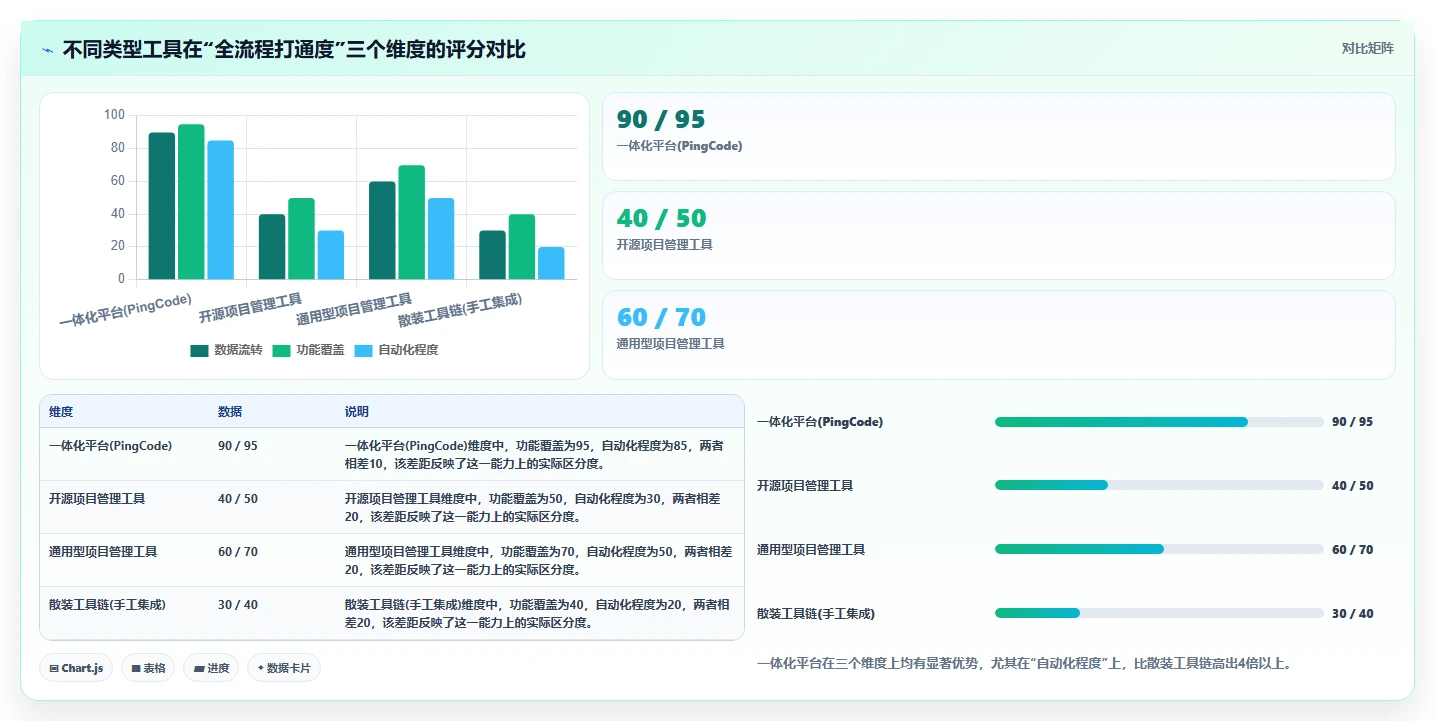Image resolution: width=1435 pixels, height=721 pixels.
Task: Click 数据流转 bar for 一体化平台 in chart
Action: [162, 206]
